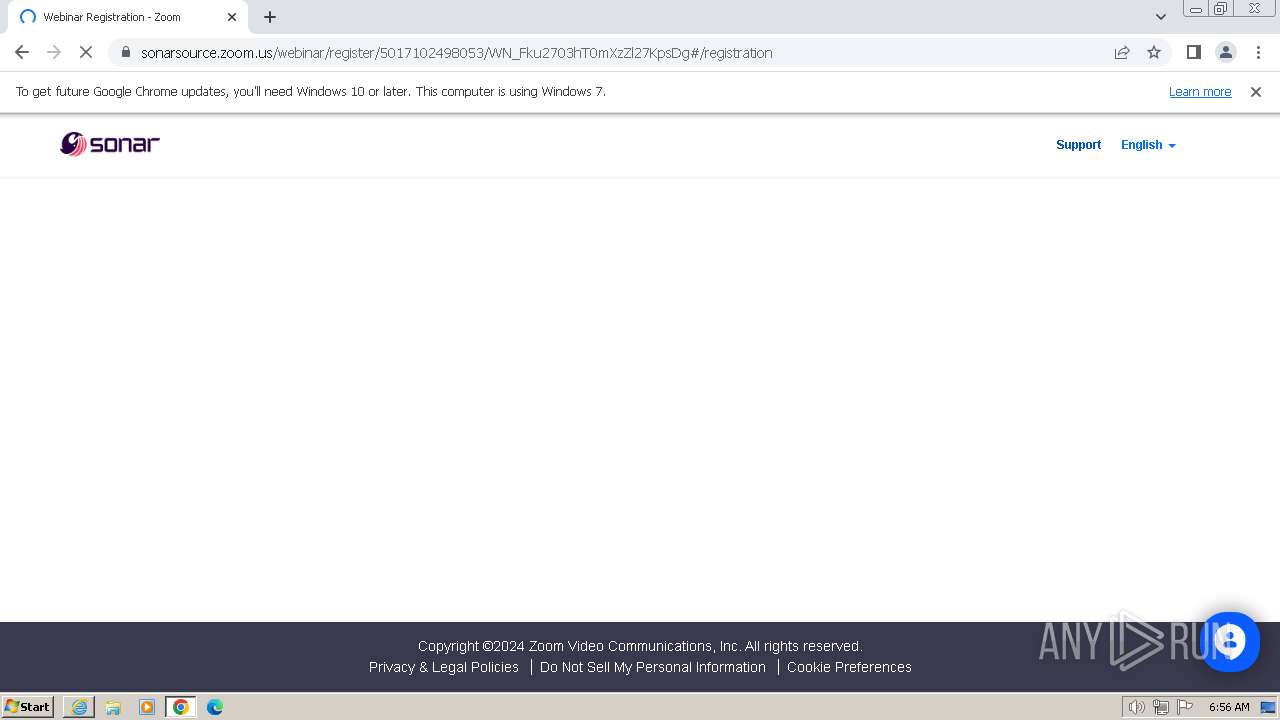1280x720 pixels.
Task: Click the volume speaker tray icon
Action: tap(1136, 707)
